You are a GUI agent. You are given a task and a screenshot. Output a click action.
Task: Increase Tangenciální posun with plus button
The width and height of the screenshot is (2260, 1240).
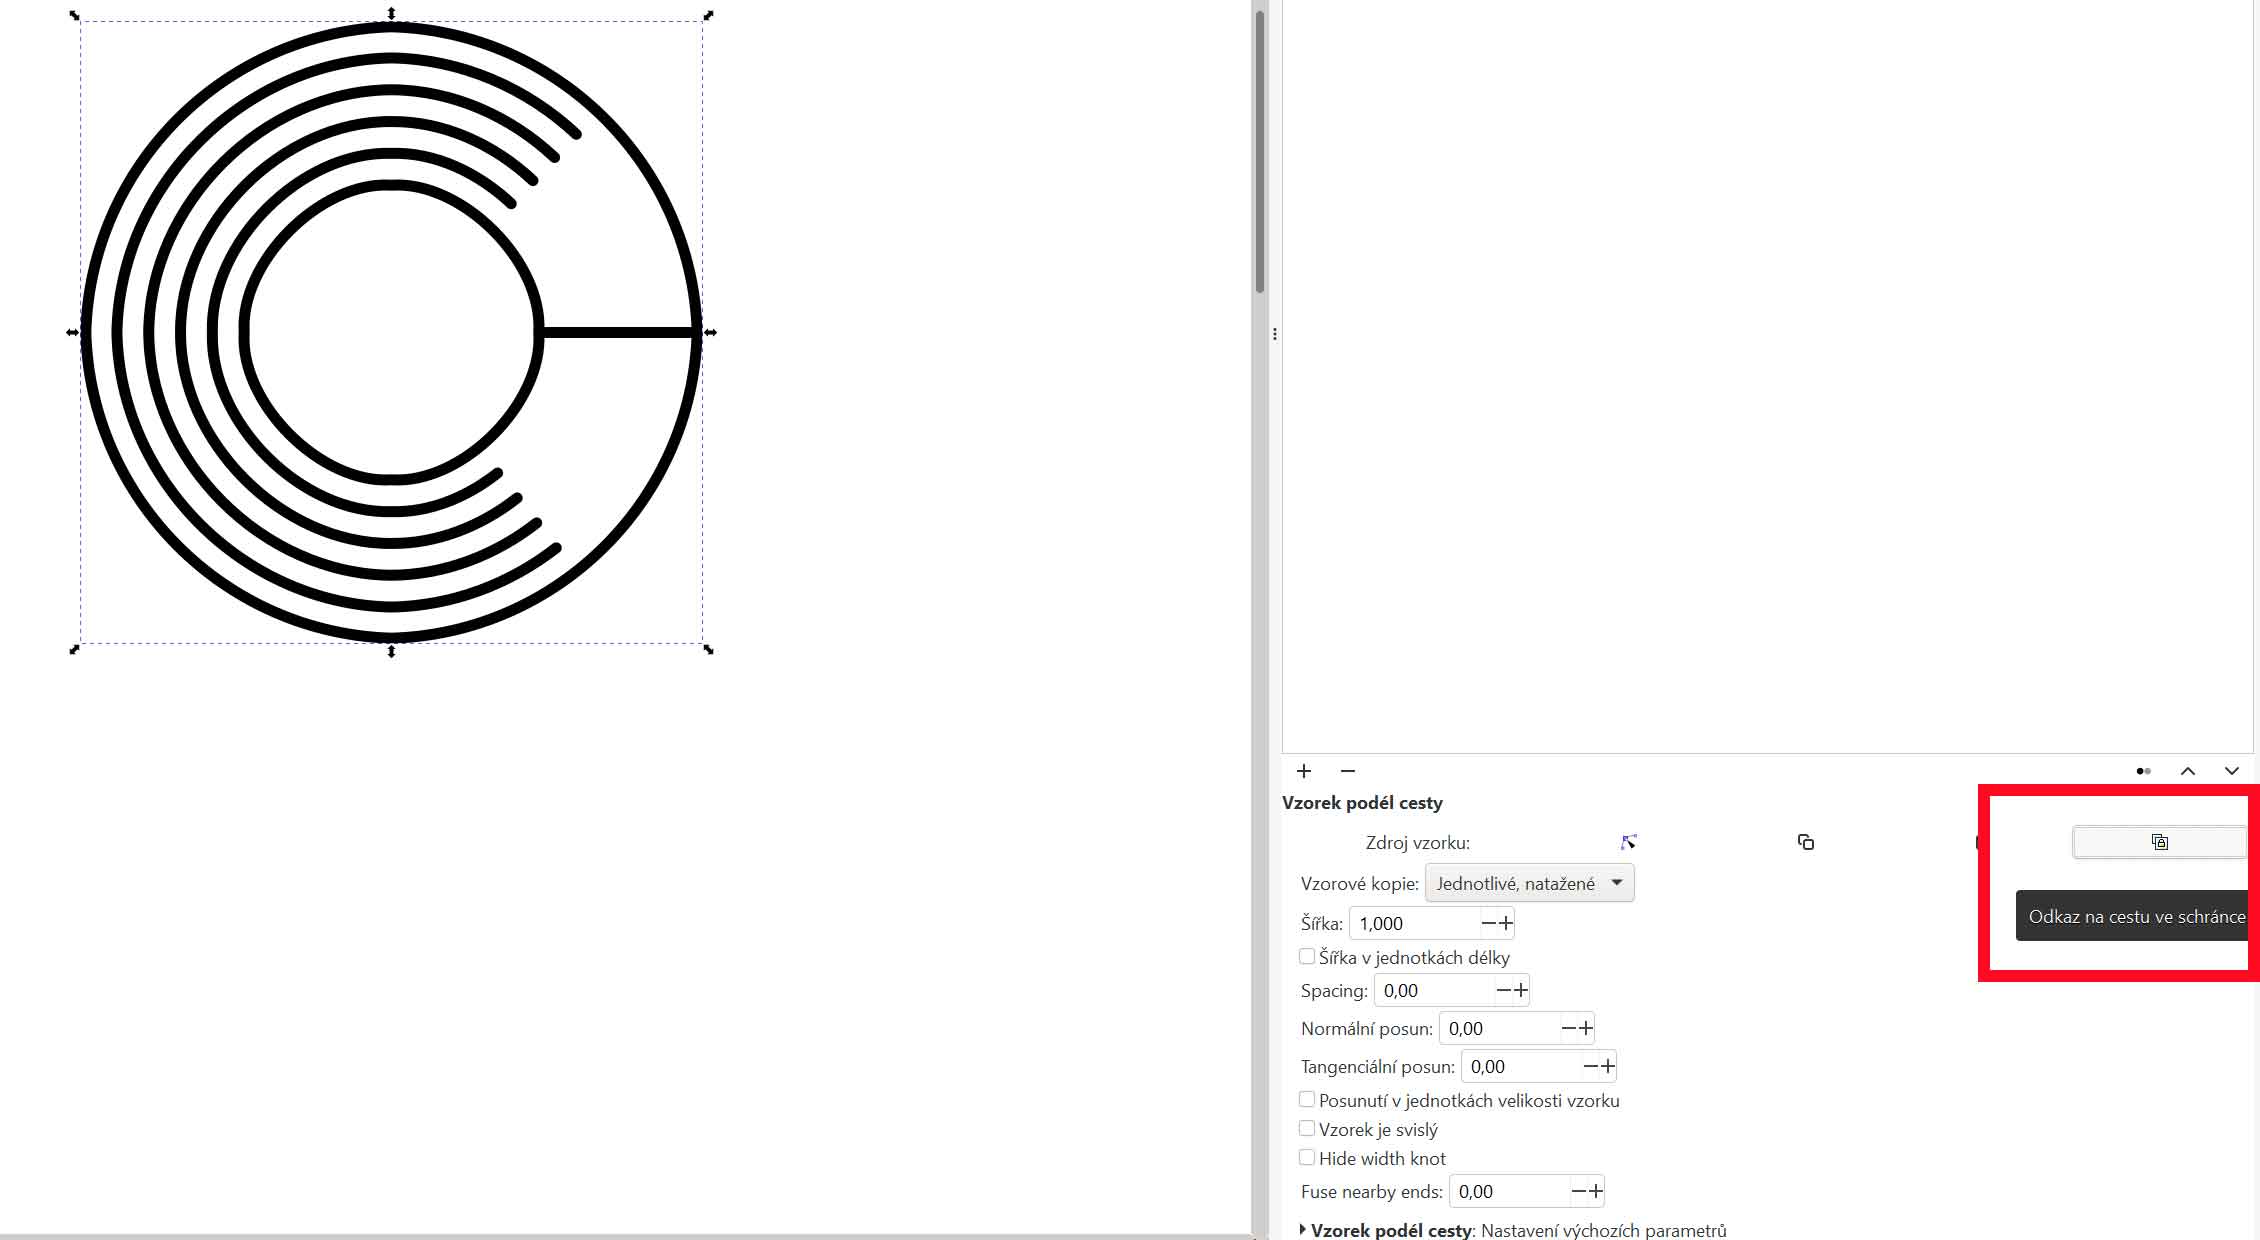(1607, 1066)
